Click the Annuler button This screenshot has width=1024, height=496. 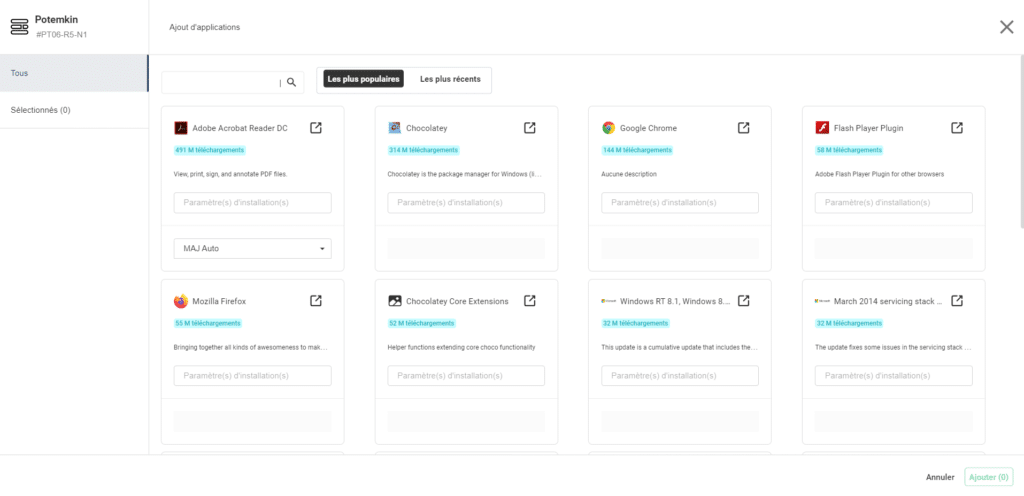(940, 477)
